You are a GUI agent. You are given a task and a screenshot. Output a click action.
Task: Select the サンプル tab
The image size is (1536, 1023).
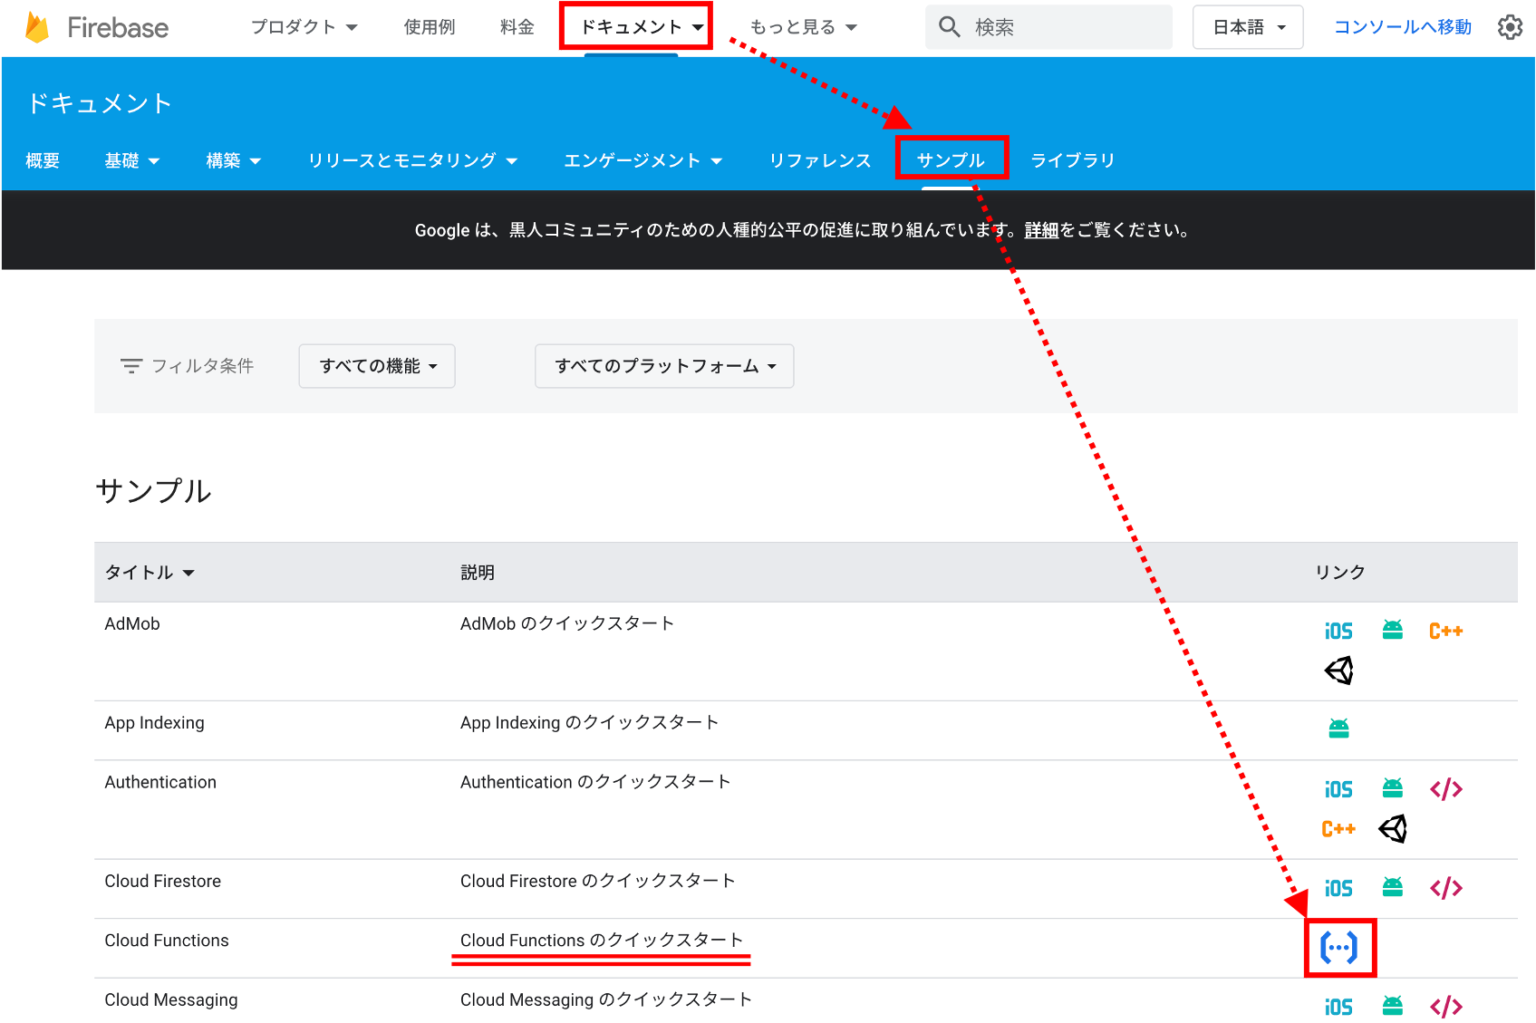tap(951, 158)
